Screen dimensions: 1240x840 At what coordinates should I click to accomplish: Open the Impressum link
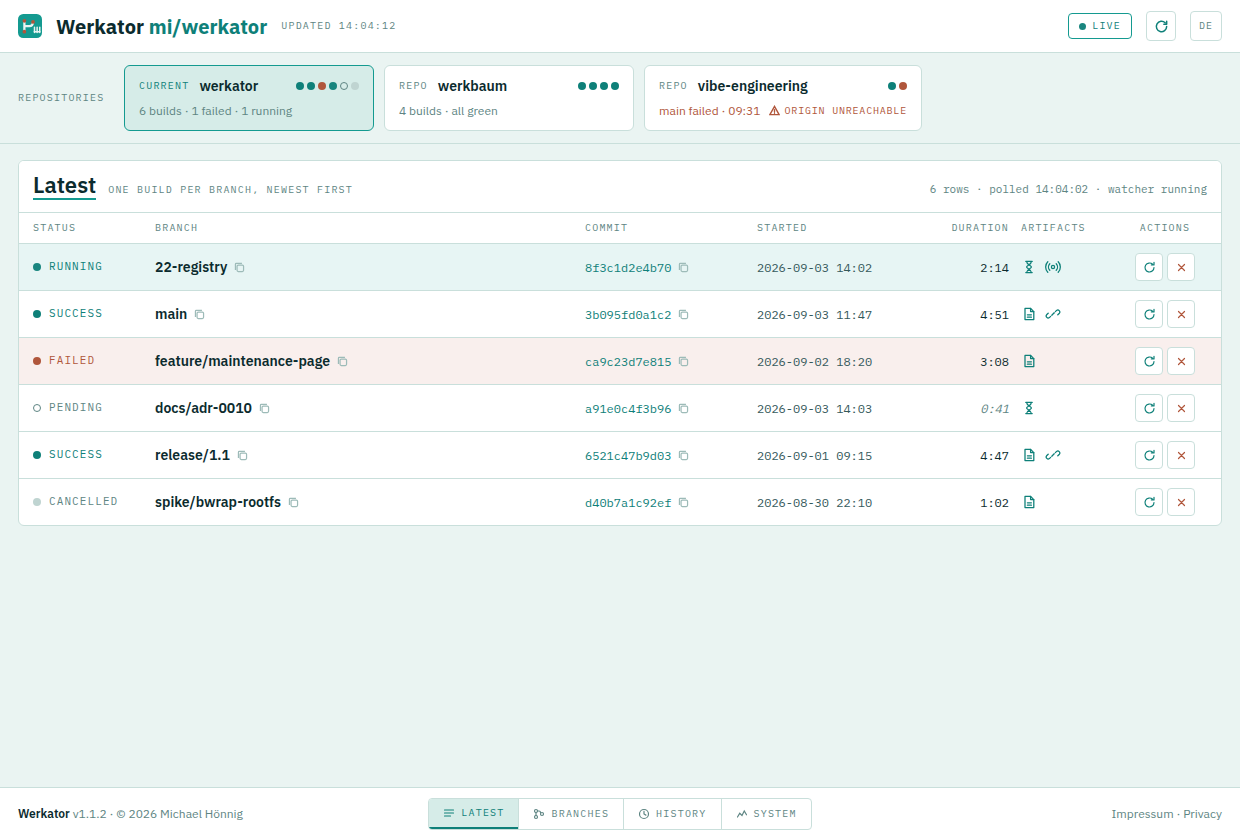[x=1142, y=814]
